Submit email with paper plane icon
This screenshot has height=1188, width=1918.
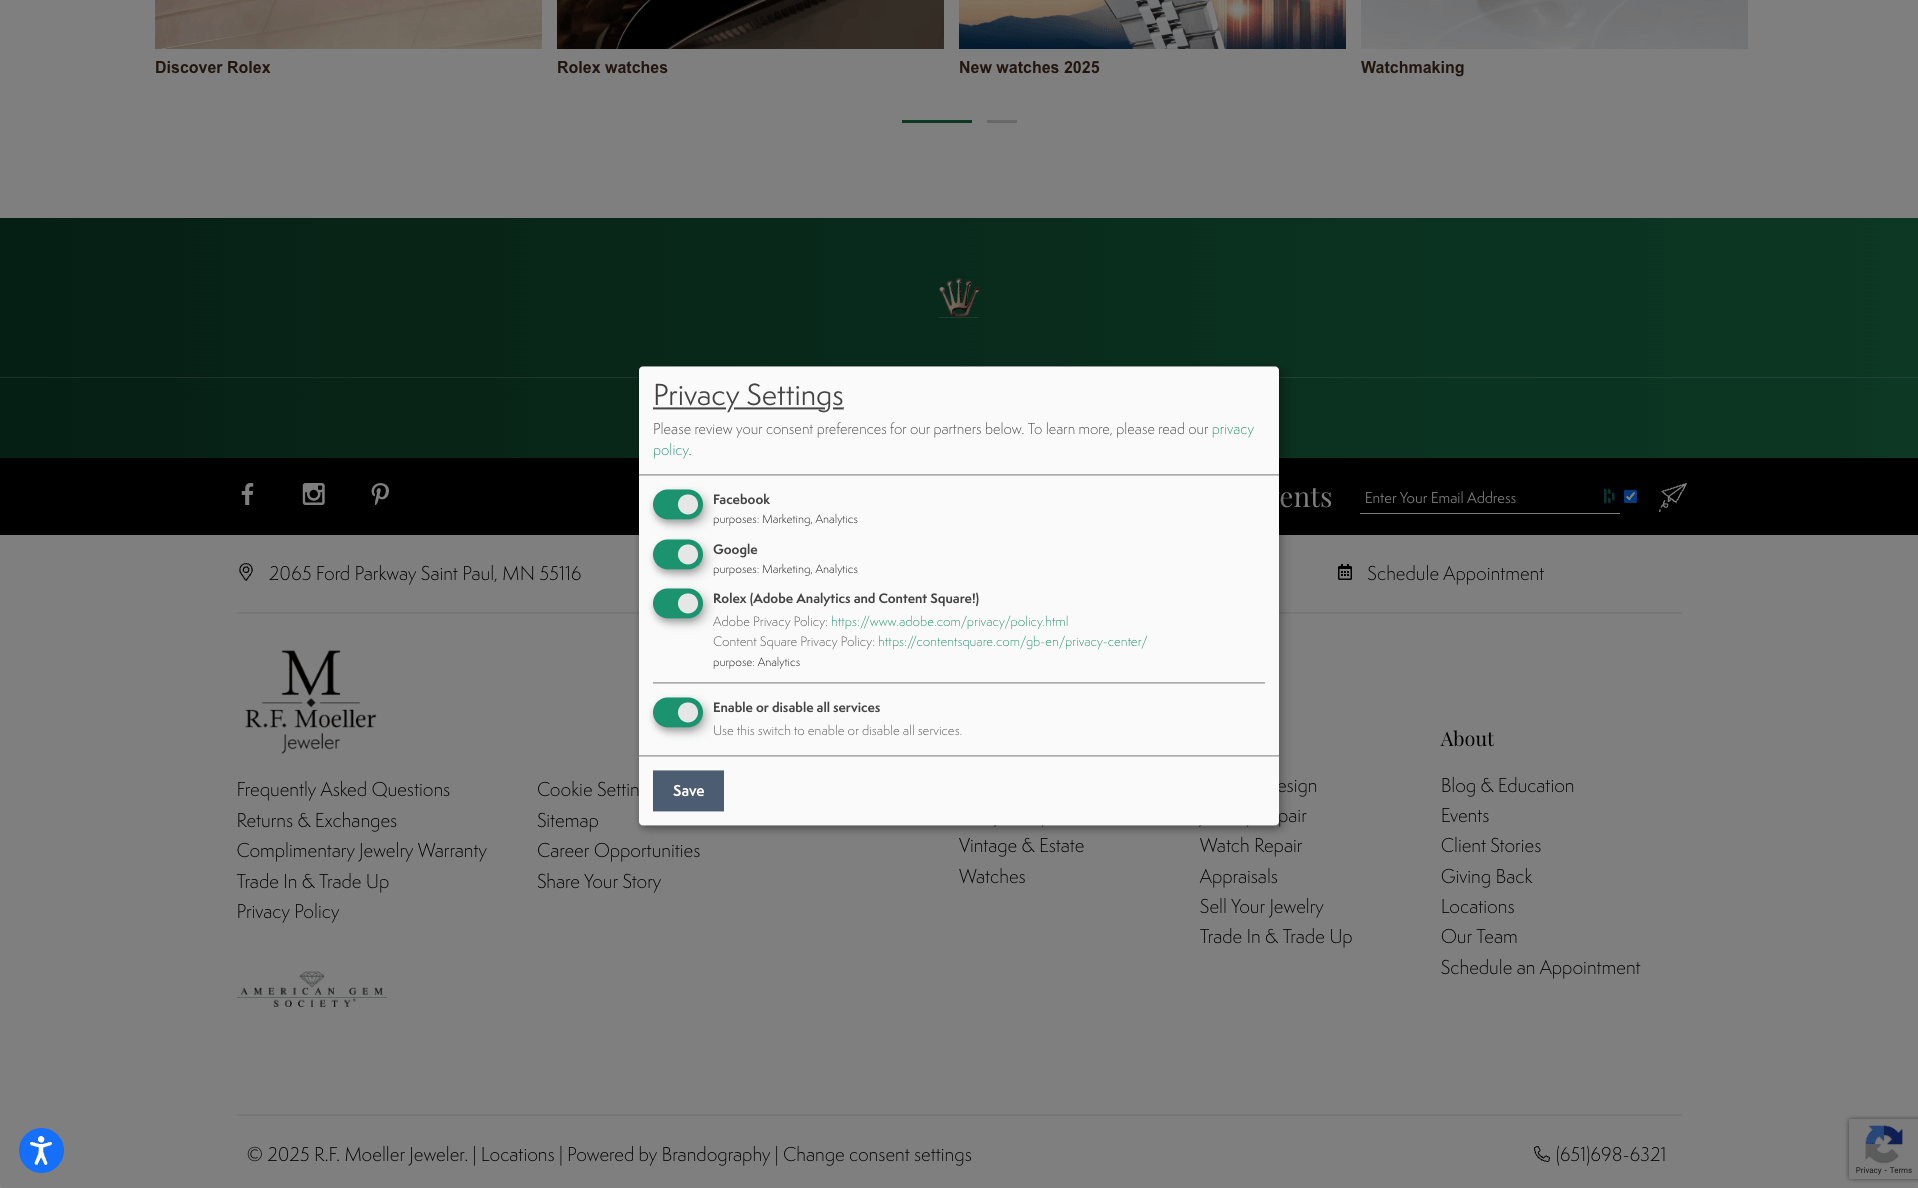[x=1673, y=497]
